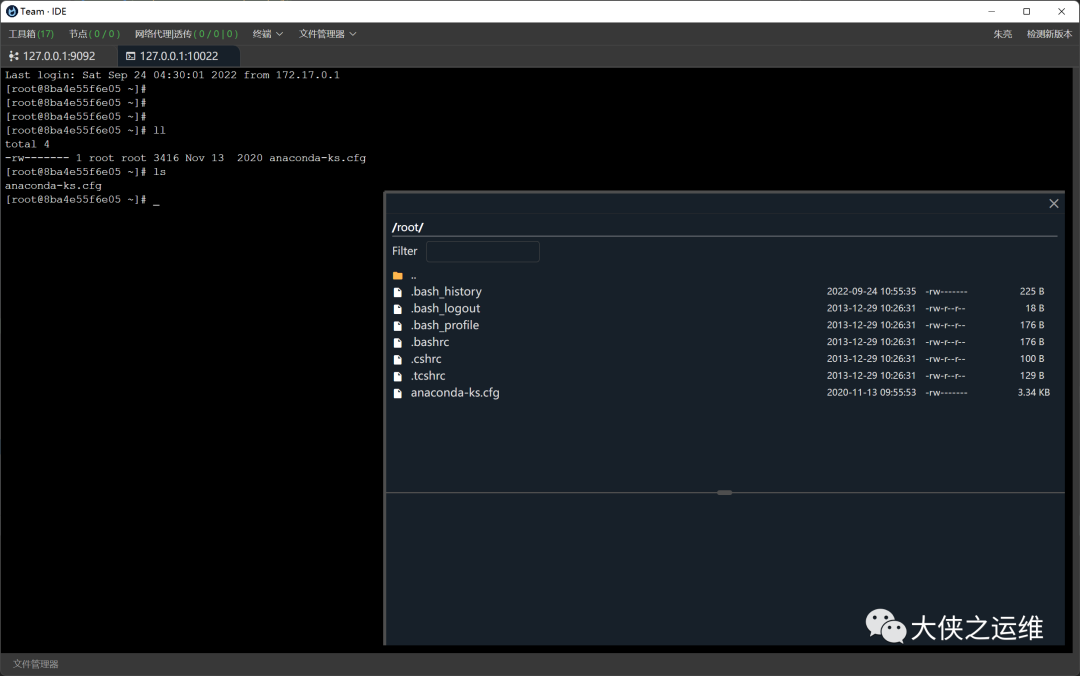
Task: Switch to the 127.0.0.1:9092 tab
Action: pyautogui.click(x=59, y=56)
